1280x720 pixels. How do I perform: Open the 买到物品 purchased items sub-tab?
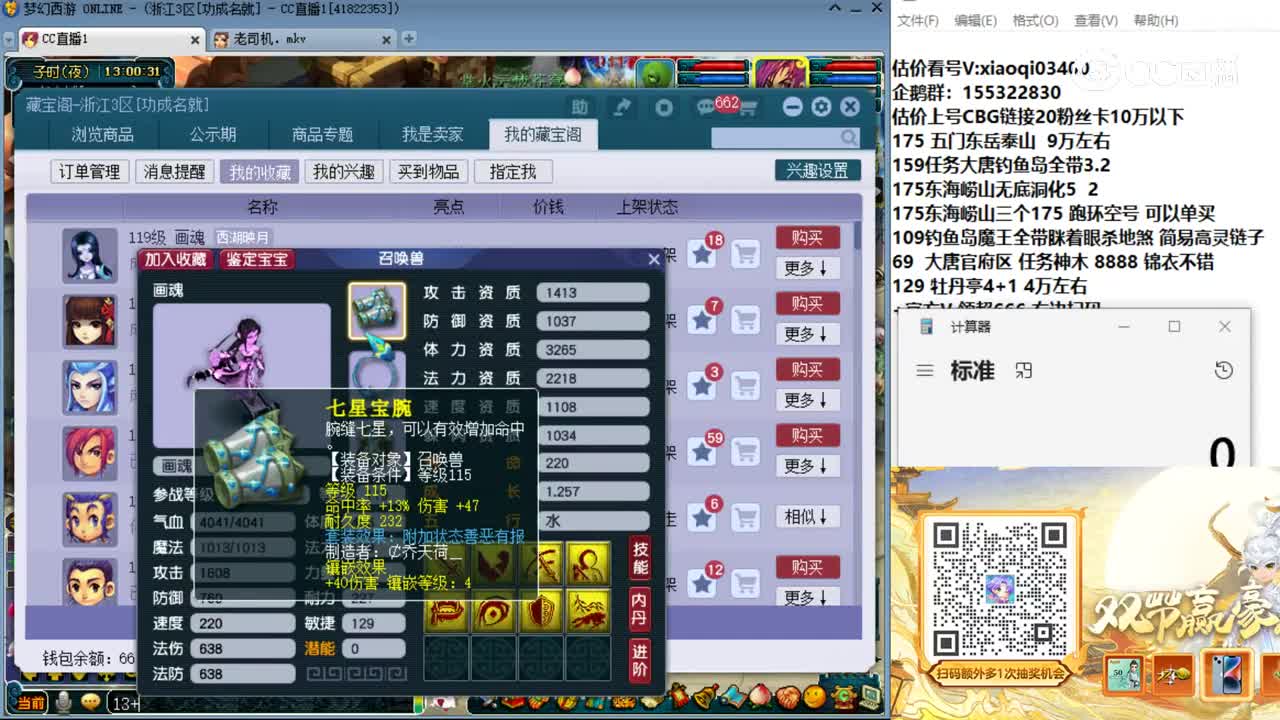click(428, 172)
